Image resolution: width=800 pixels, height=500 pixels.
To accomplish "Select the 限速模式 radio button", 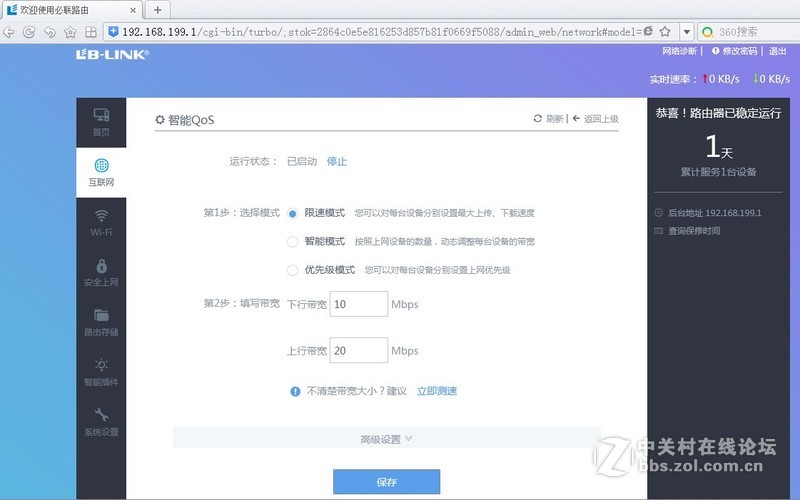I will pyautogui.click(x=292, y=213).
